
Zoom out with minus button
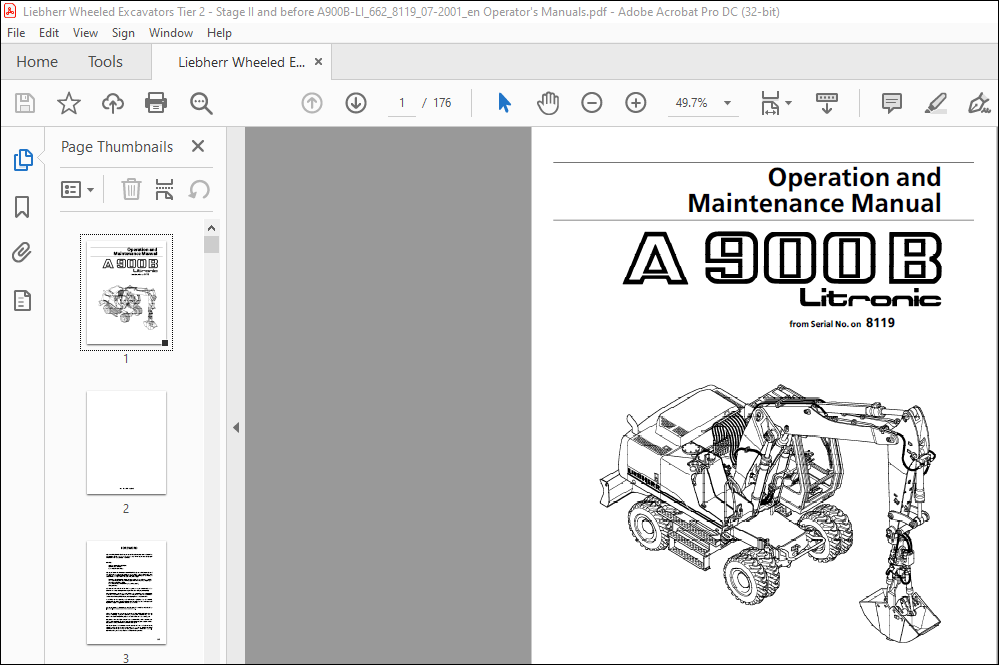[x=591, y=103]
